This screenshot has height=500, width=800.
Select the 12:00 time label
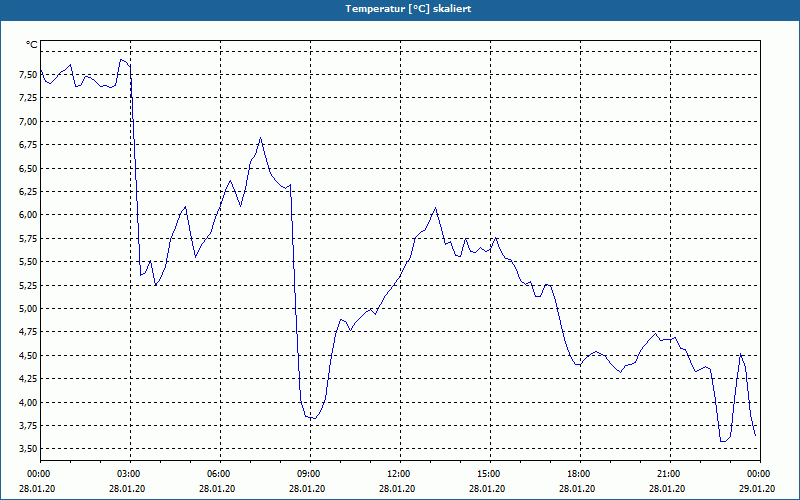tap(396, 474)
